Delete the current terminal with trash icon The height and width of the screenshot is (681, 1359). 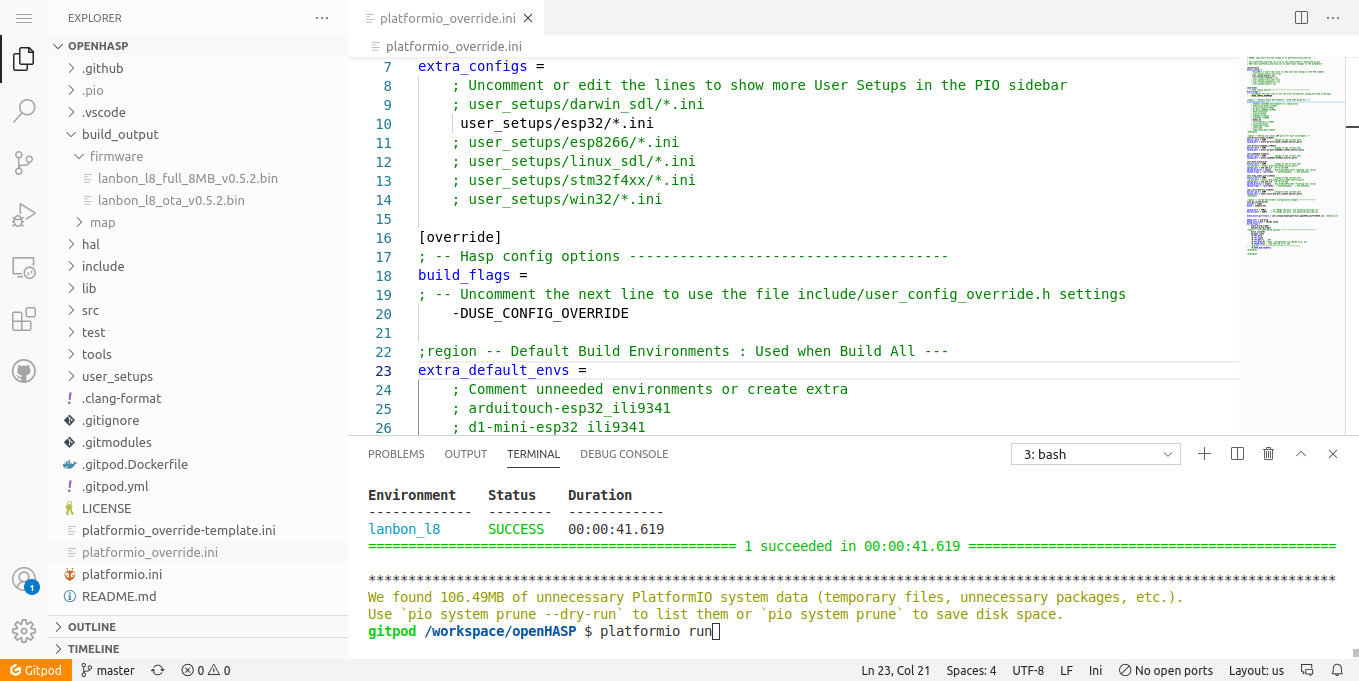point(1268,454)
